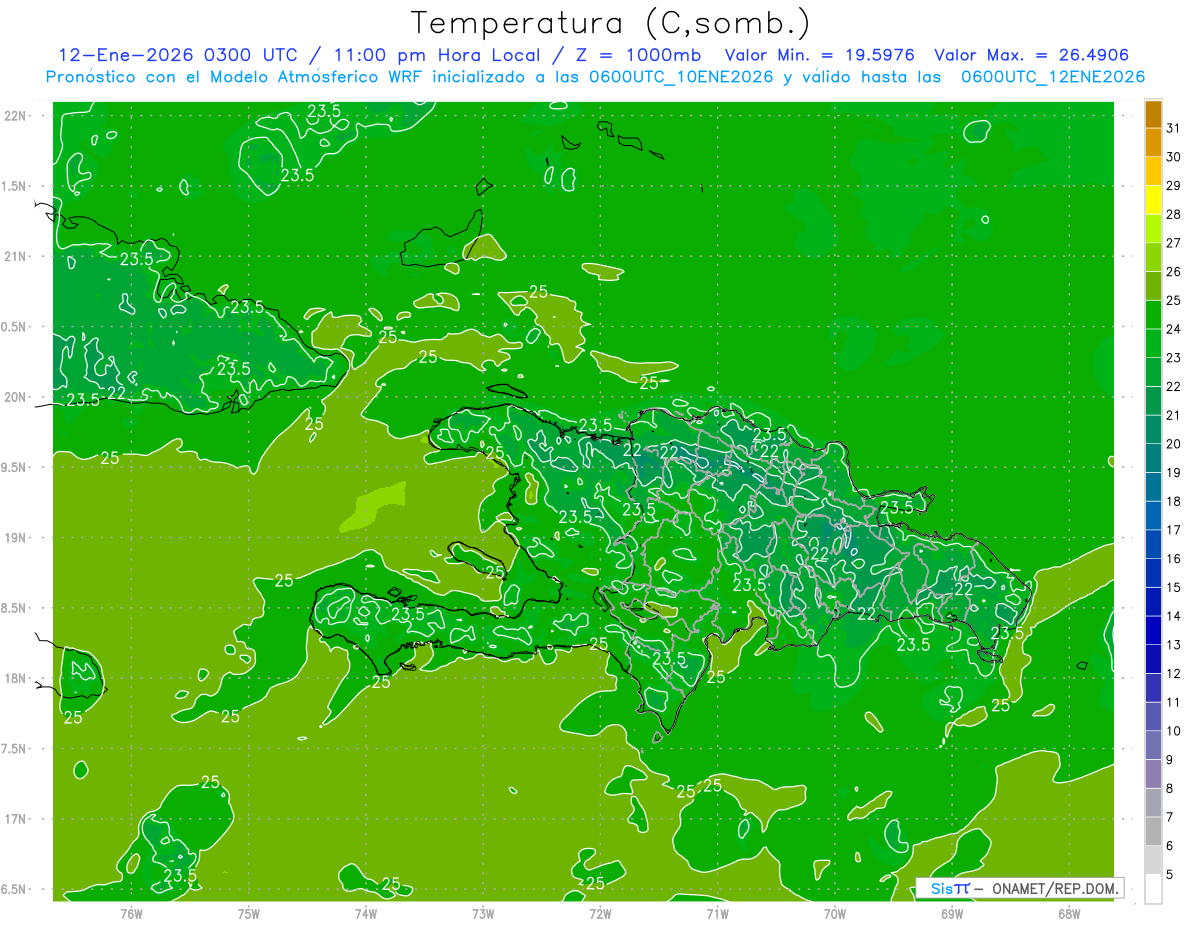Screen dimensions: 1200x927
Task: Click the "Temperatura (C,somb.)" title
Action: [611, 23]
